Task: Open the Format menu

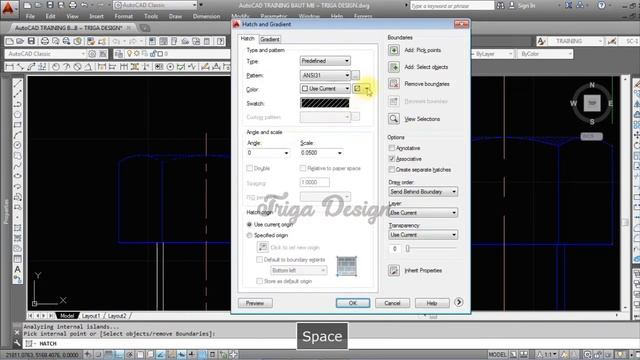Action: 123,16
